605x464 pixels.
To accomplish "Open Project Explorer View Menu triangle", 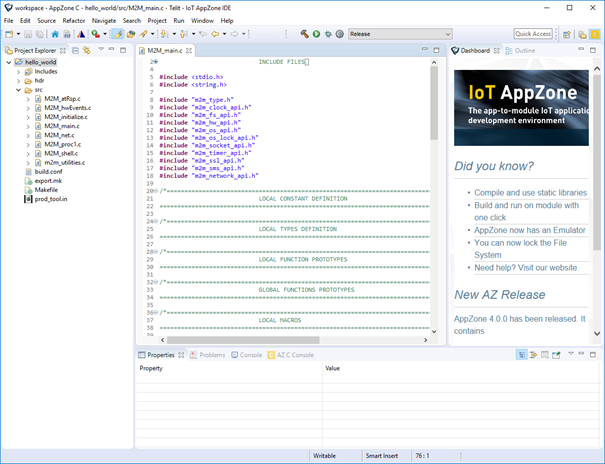I will 101,49.
